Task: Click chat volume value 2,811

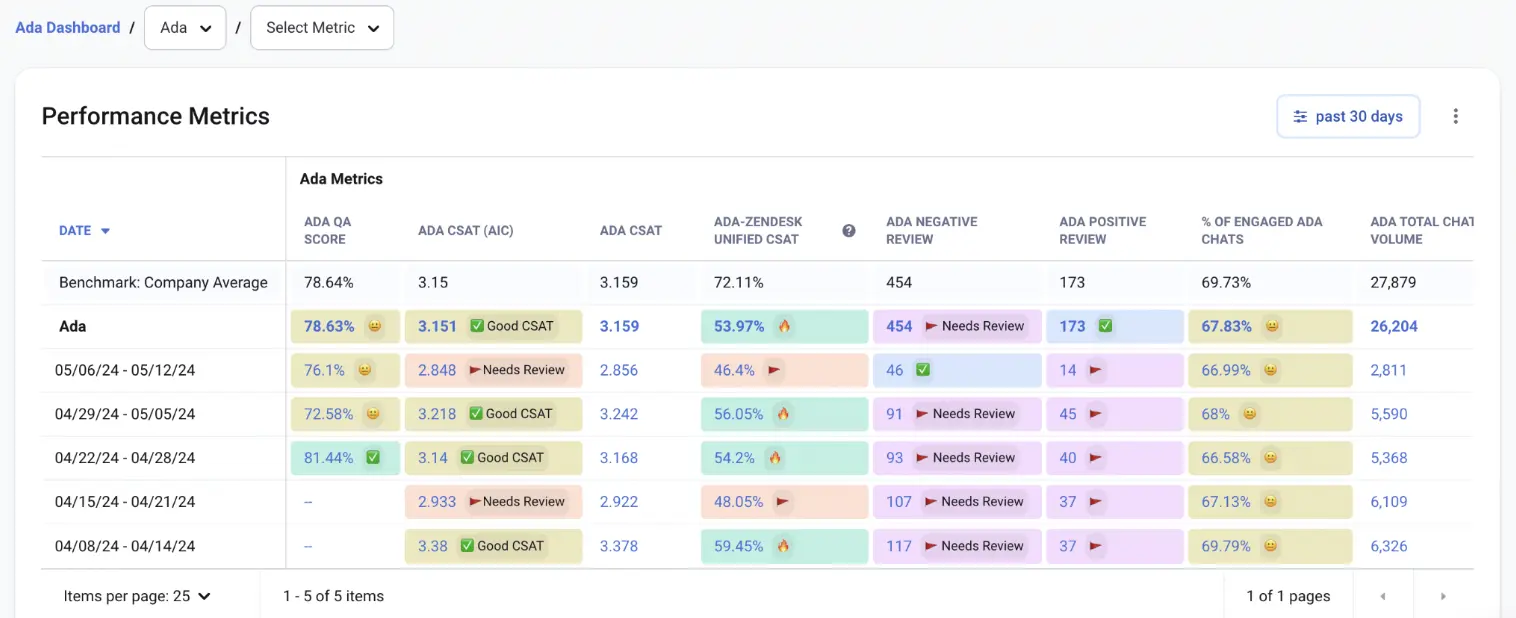Action: 1389,370
